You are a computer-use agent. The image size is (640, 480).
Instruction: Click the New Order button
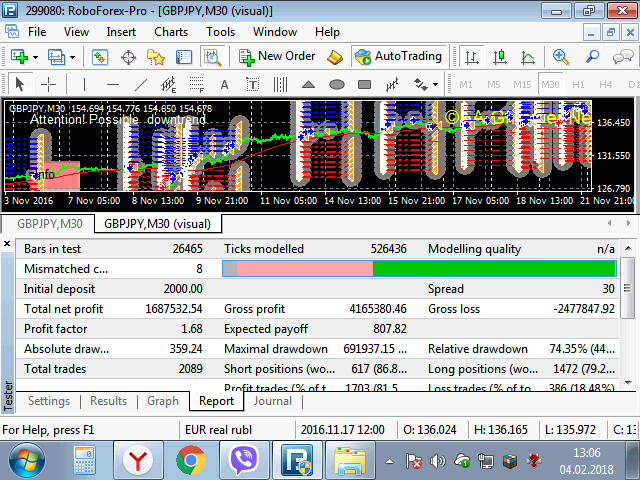tap(276, 57)
